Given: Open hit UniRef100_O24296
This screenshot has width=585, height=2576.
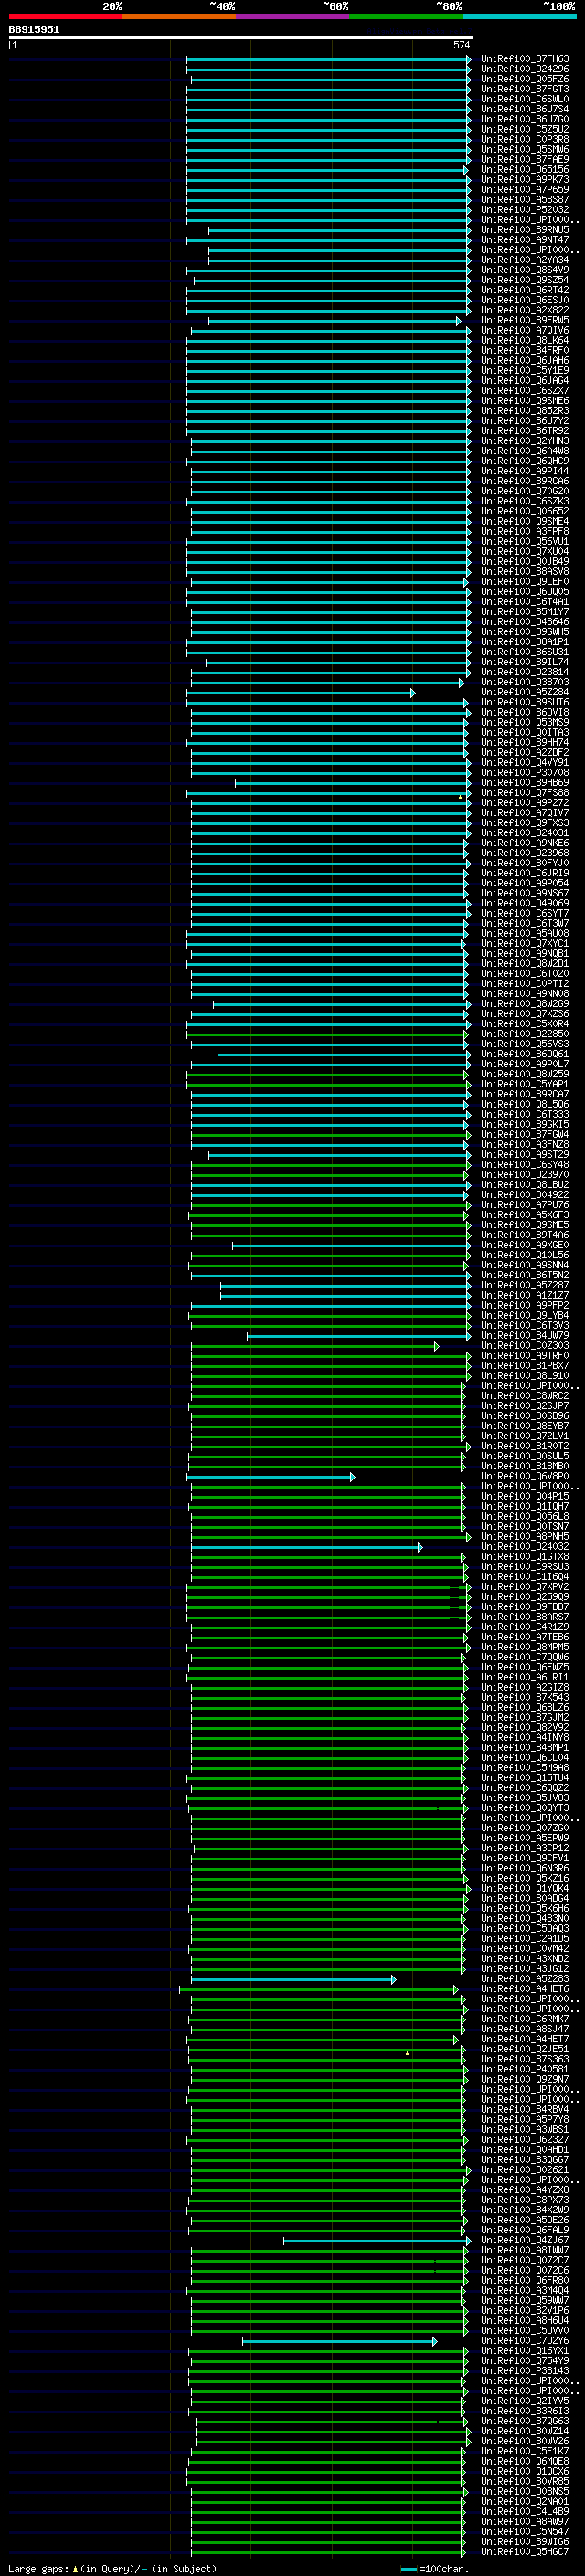Looking at the screenshot, I should click(x=525, y=69).
